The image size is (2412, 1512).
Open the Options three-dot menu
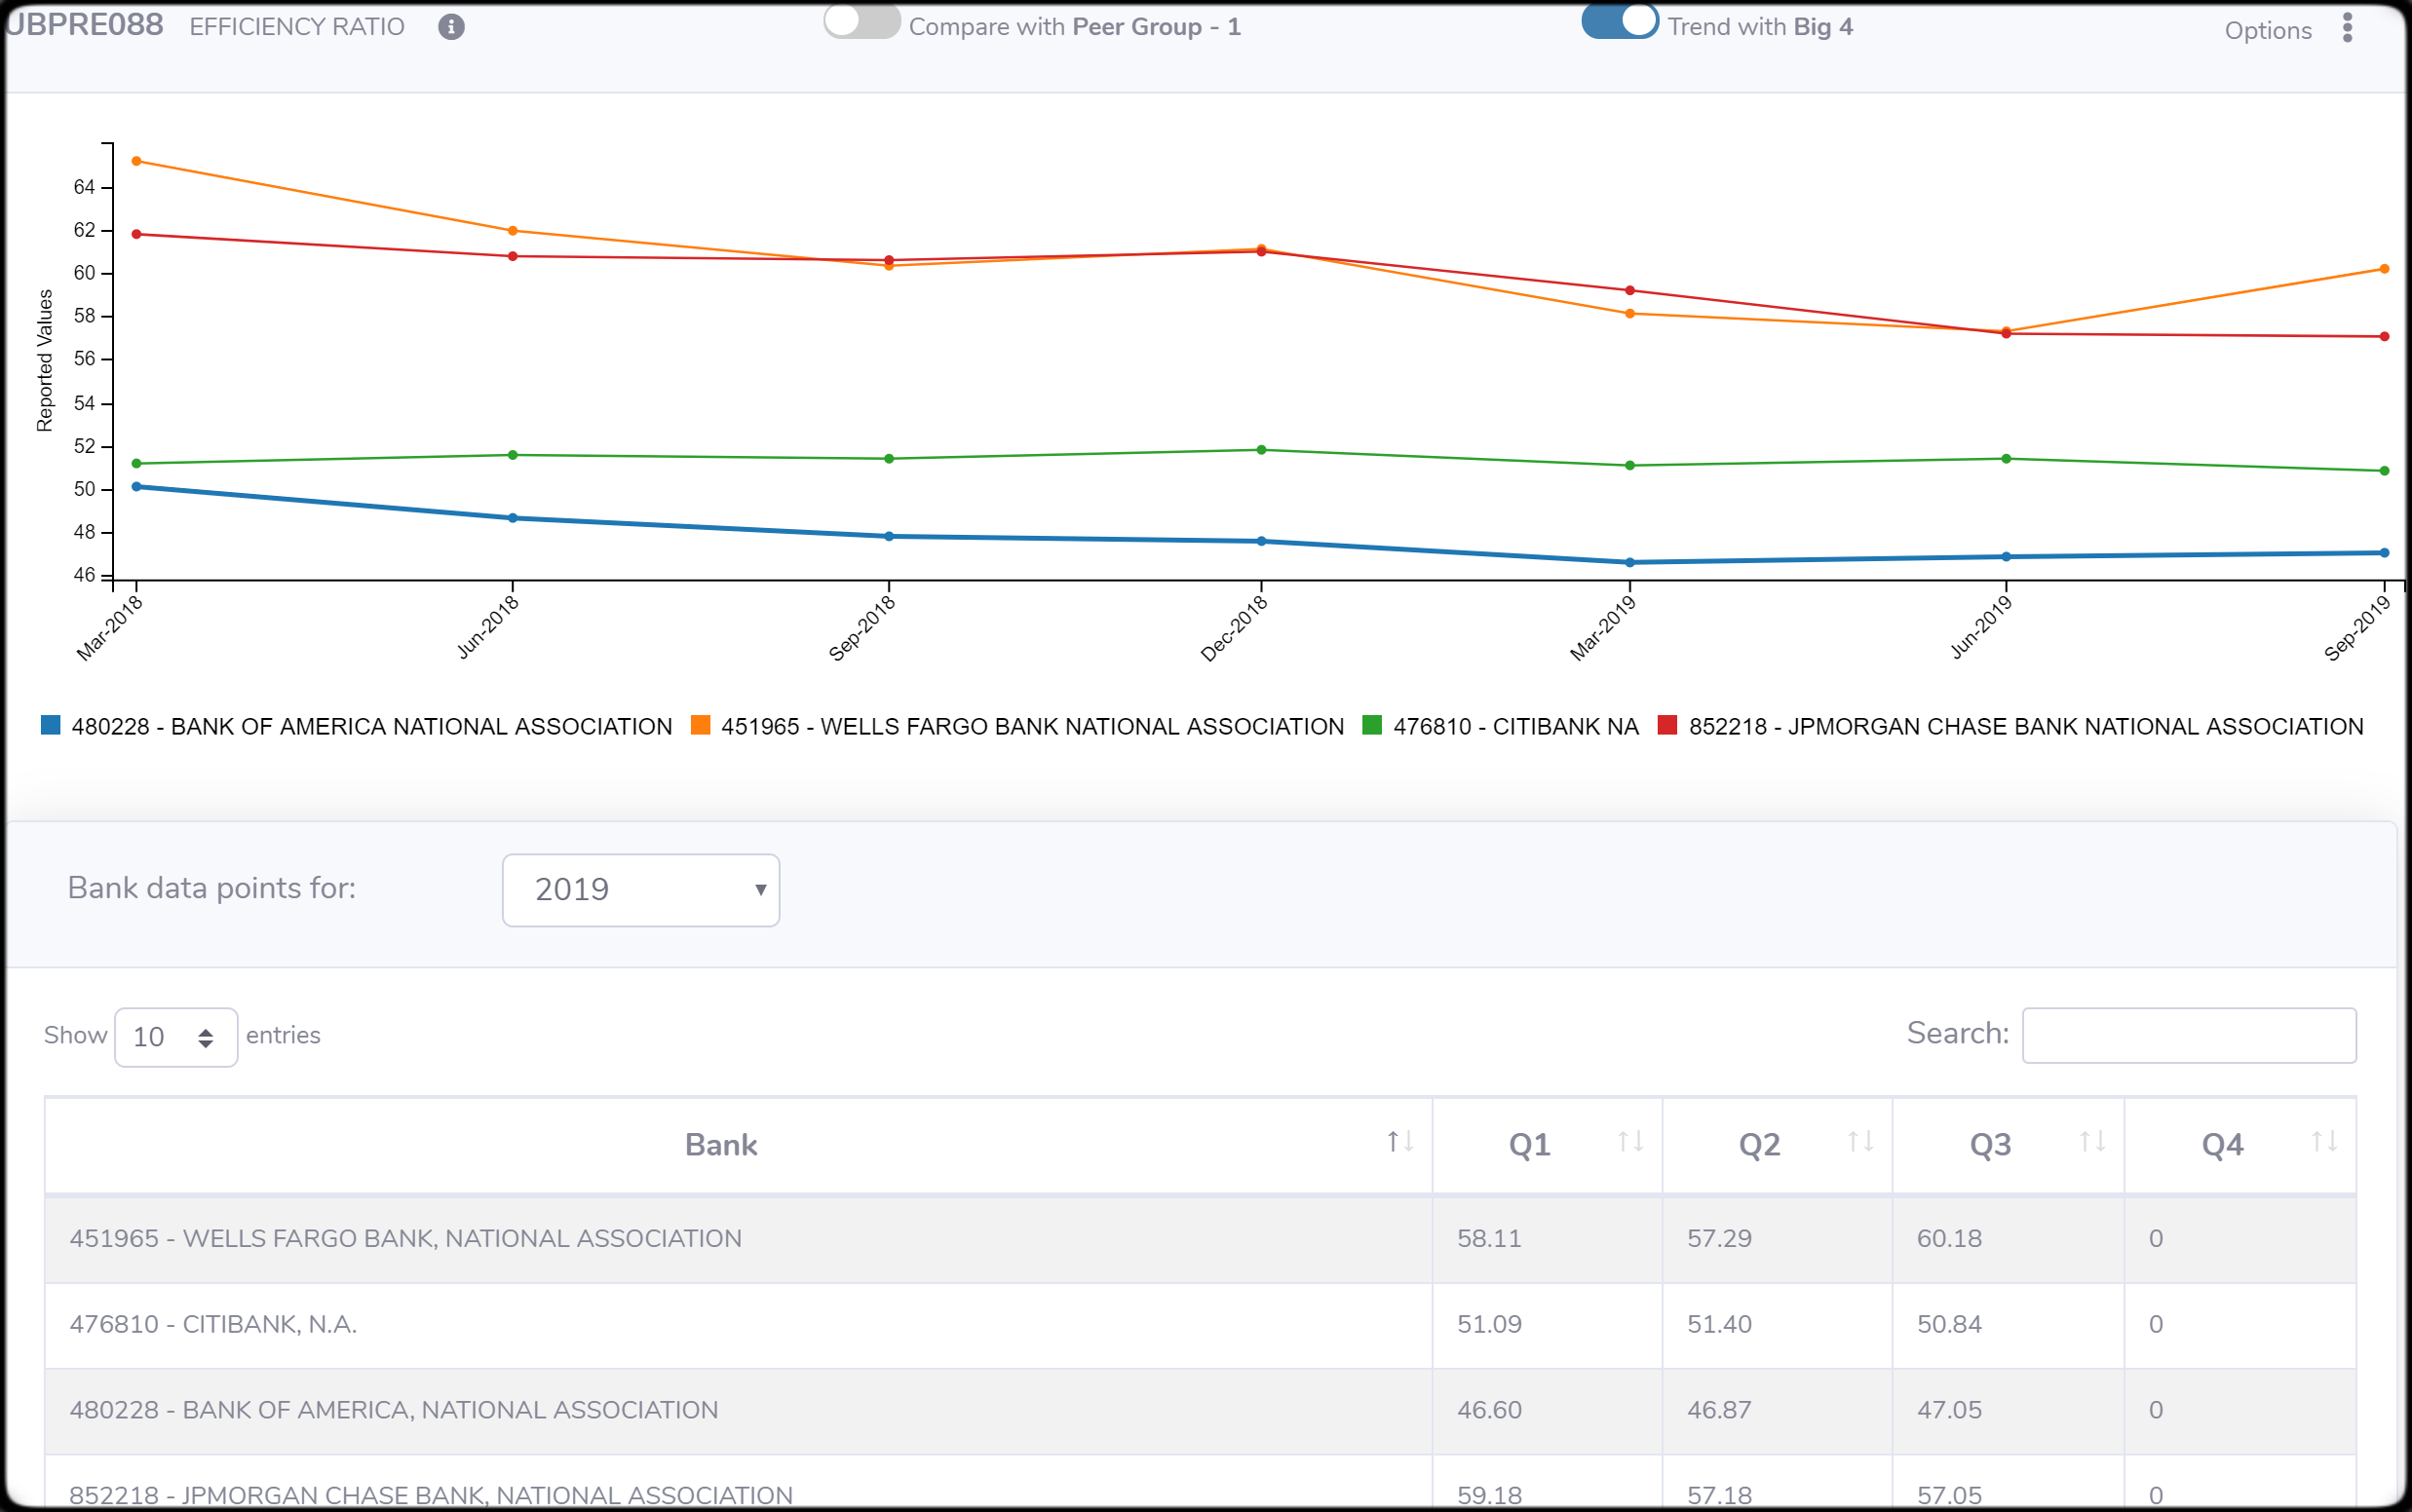click(x=2347, y=28)
